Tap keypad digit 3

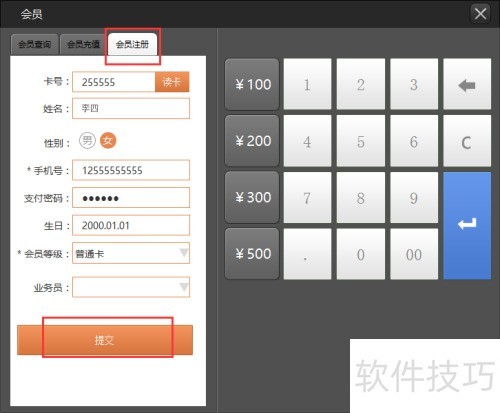point(414,84)
